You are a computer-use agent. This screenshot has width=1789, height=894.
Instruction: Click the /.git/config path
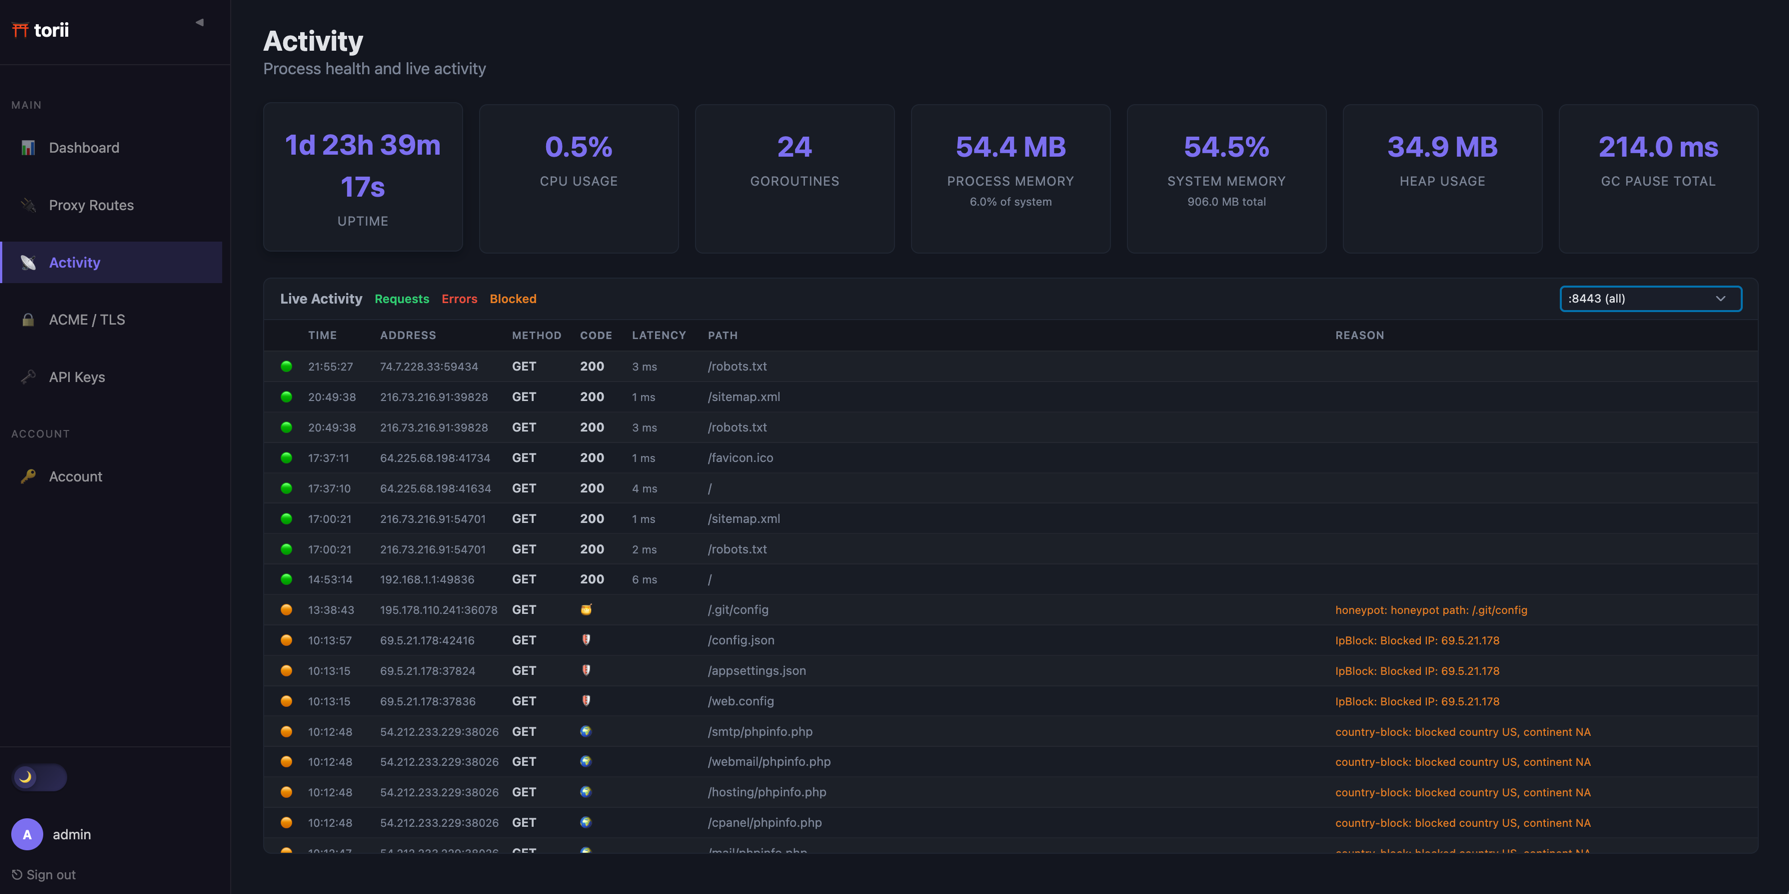tap(738, 610)
